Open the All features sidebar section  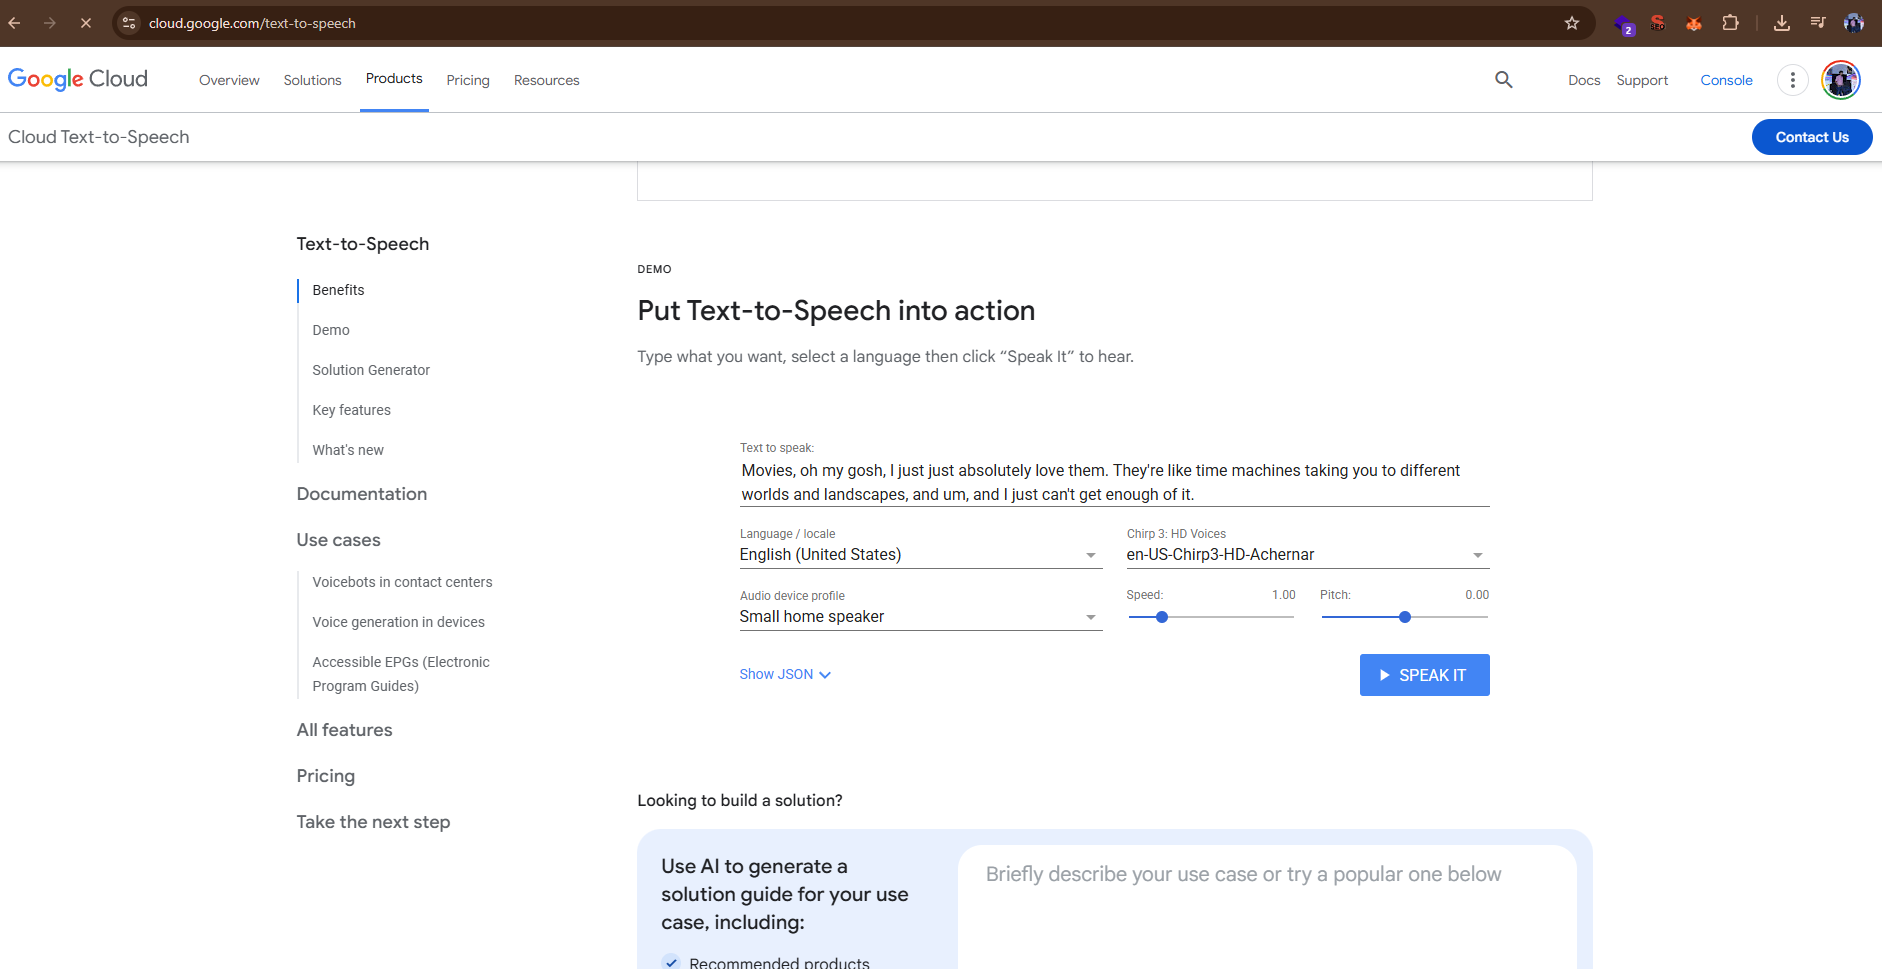(x=344, y=730)
